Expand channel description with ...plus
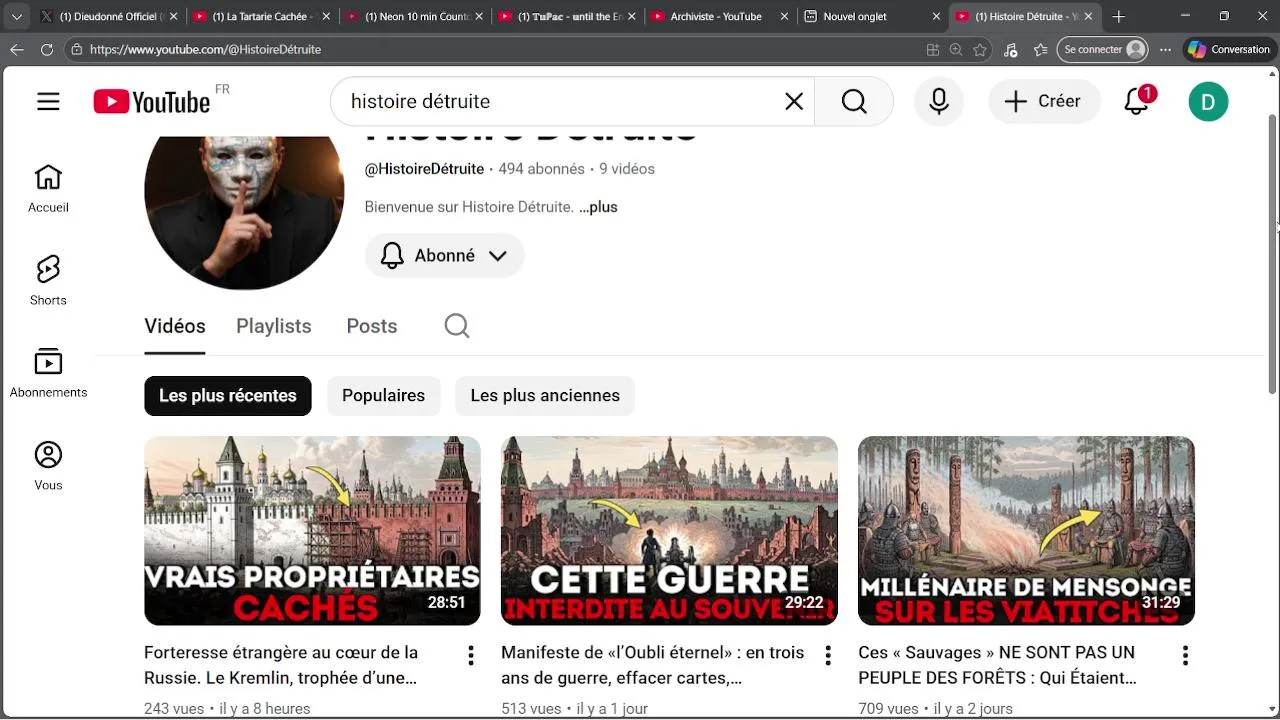The height and width of the screenshot is (720, 1280). 598,207
